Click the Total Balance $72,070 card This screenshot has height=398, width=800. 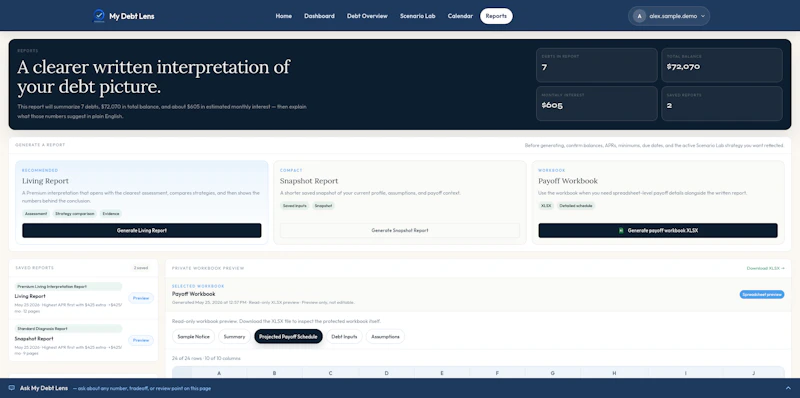[x=722, y=65]
